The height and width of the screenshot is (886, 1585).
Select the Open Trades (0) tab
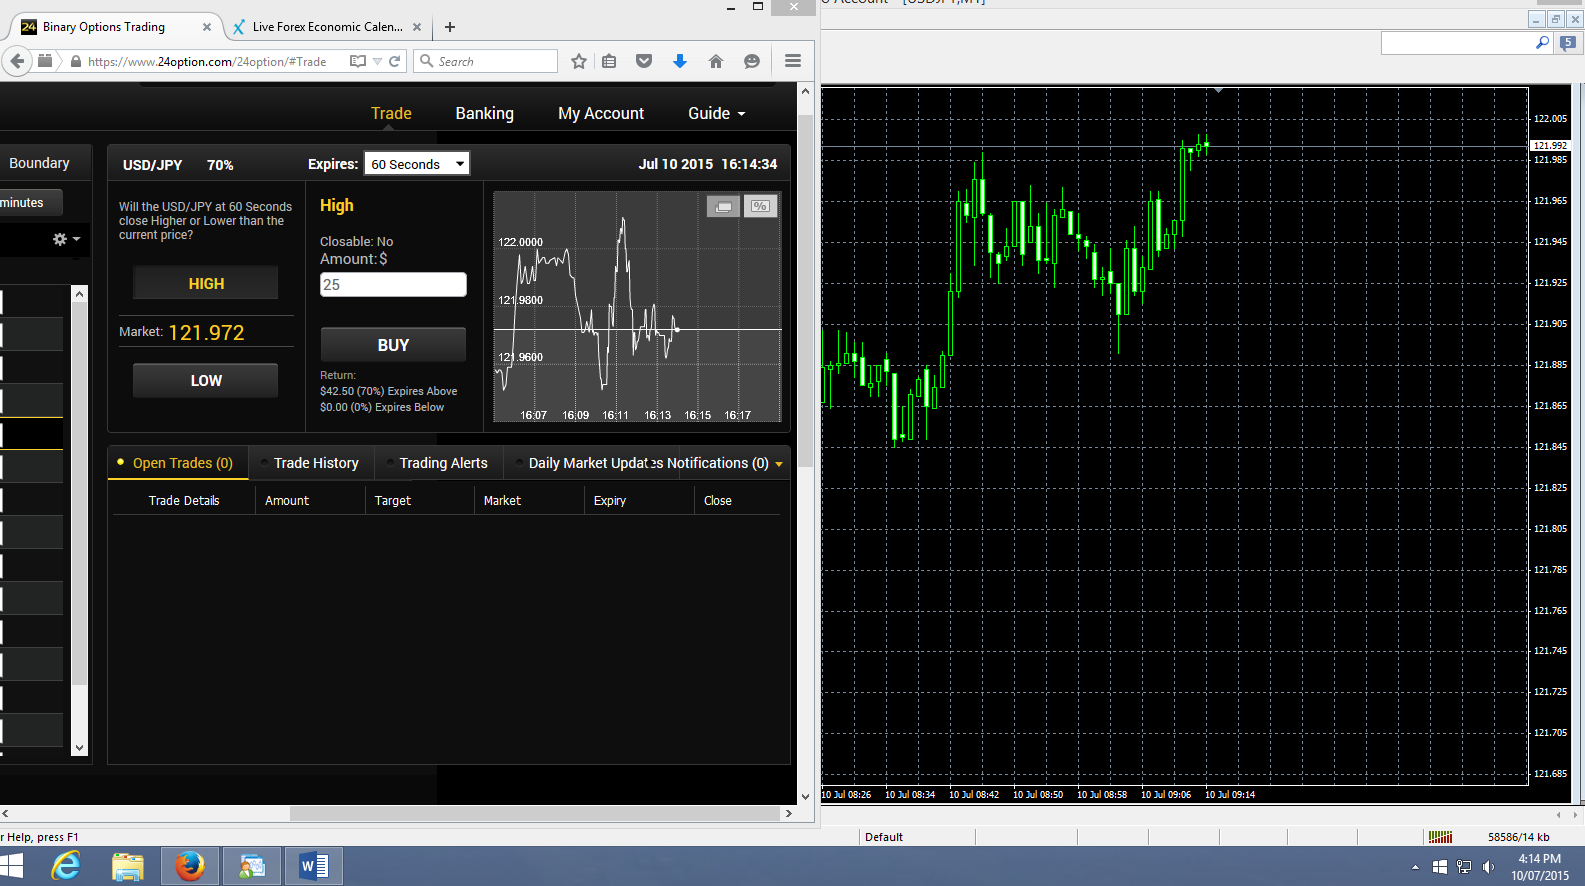pos(178,463)
